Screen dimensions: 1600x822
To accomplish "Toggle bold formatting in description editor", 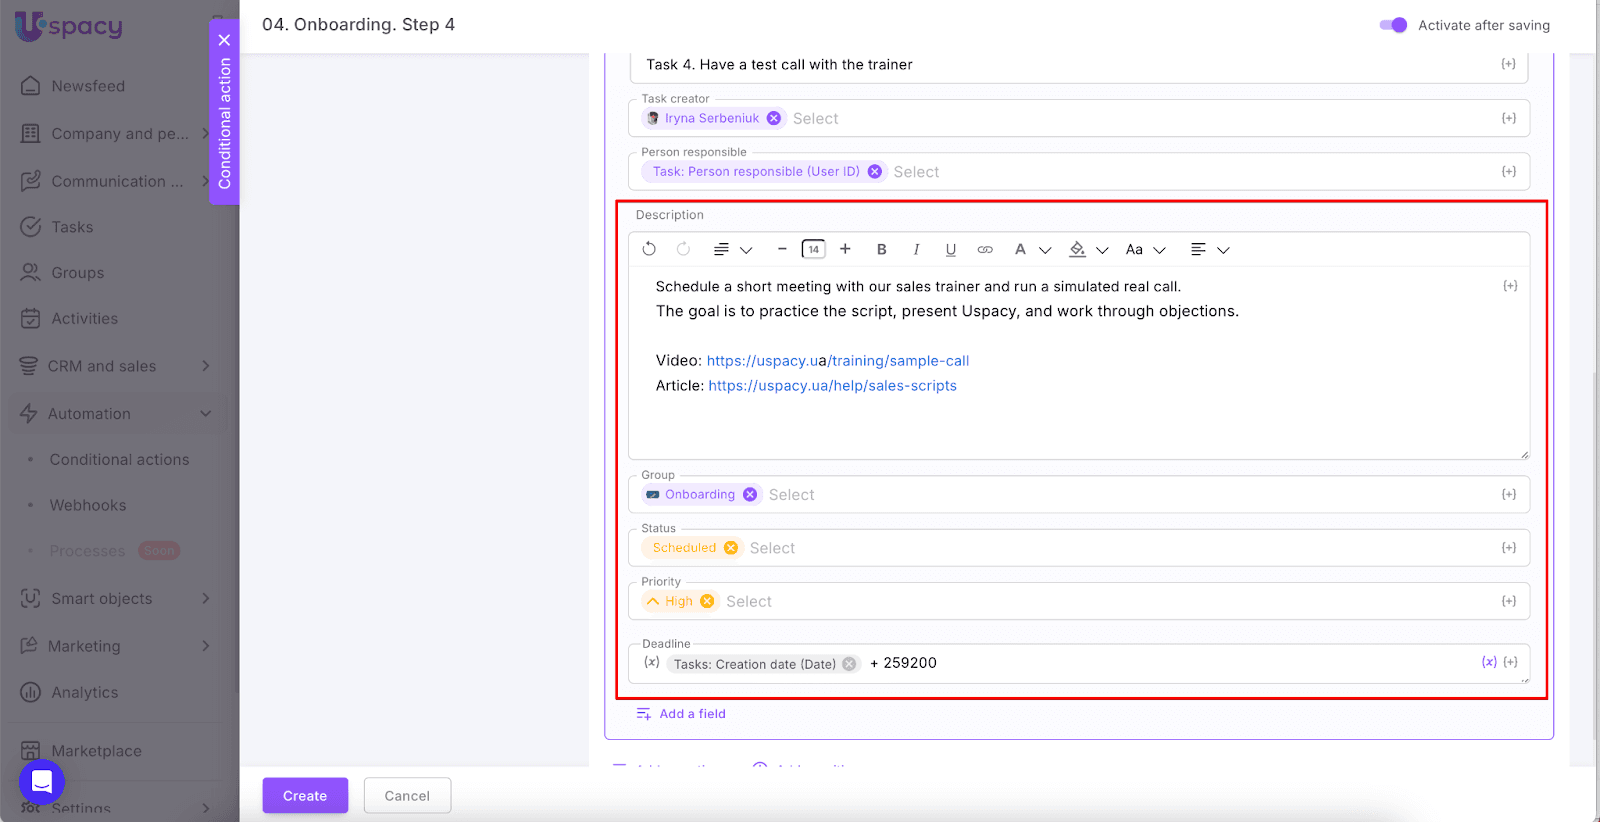I will point(881,250).
